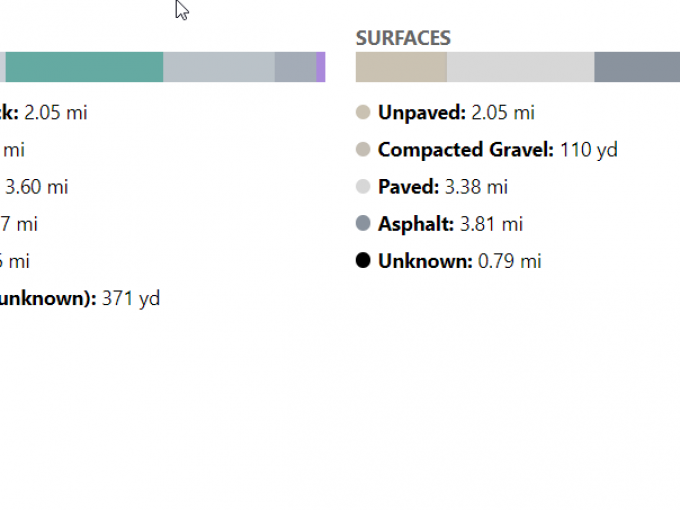Click the Asphalt legend dot

click(363, 224)
